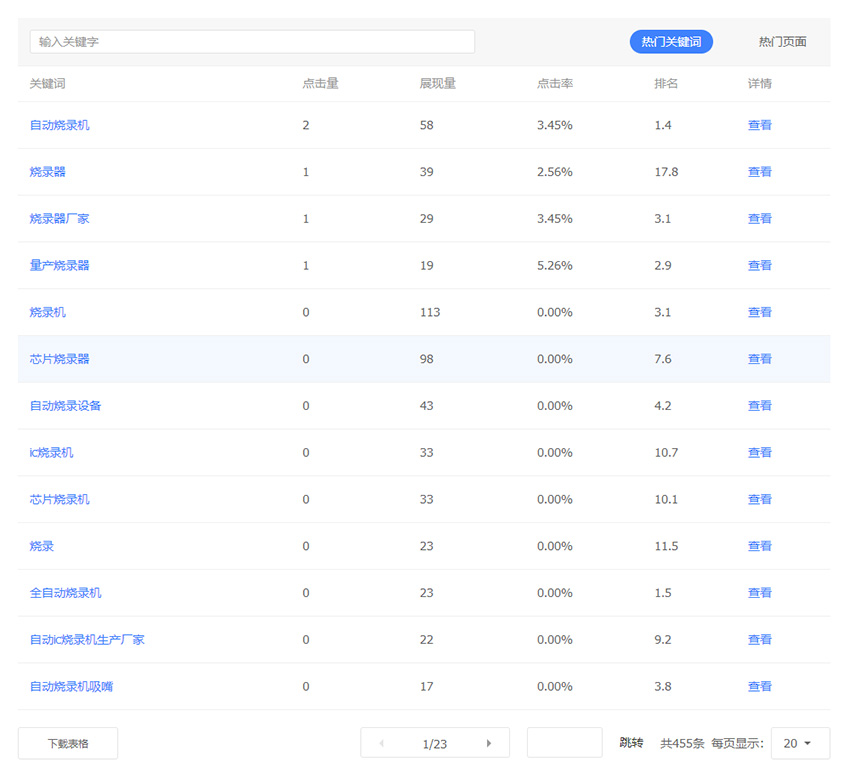
Task: Click the total count text 共455条
Action: [682, 743]
